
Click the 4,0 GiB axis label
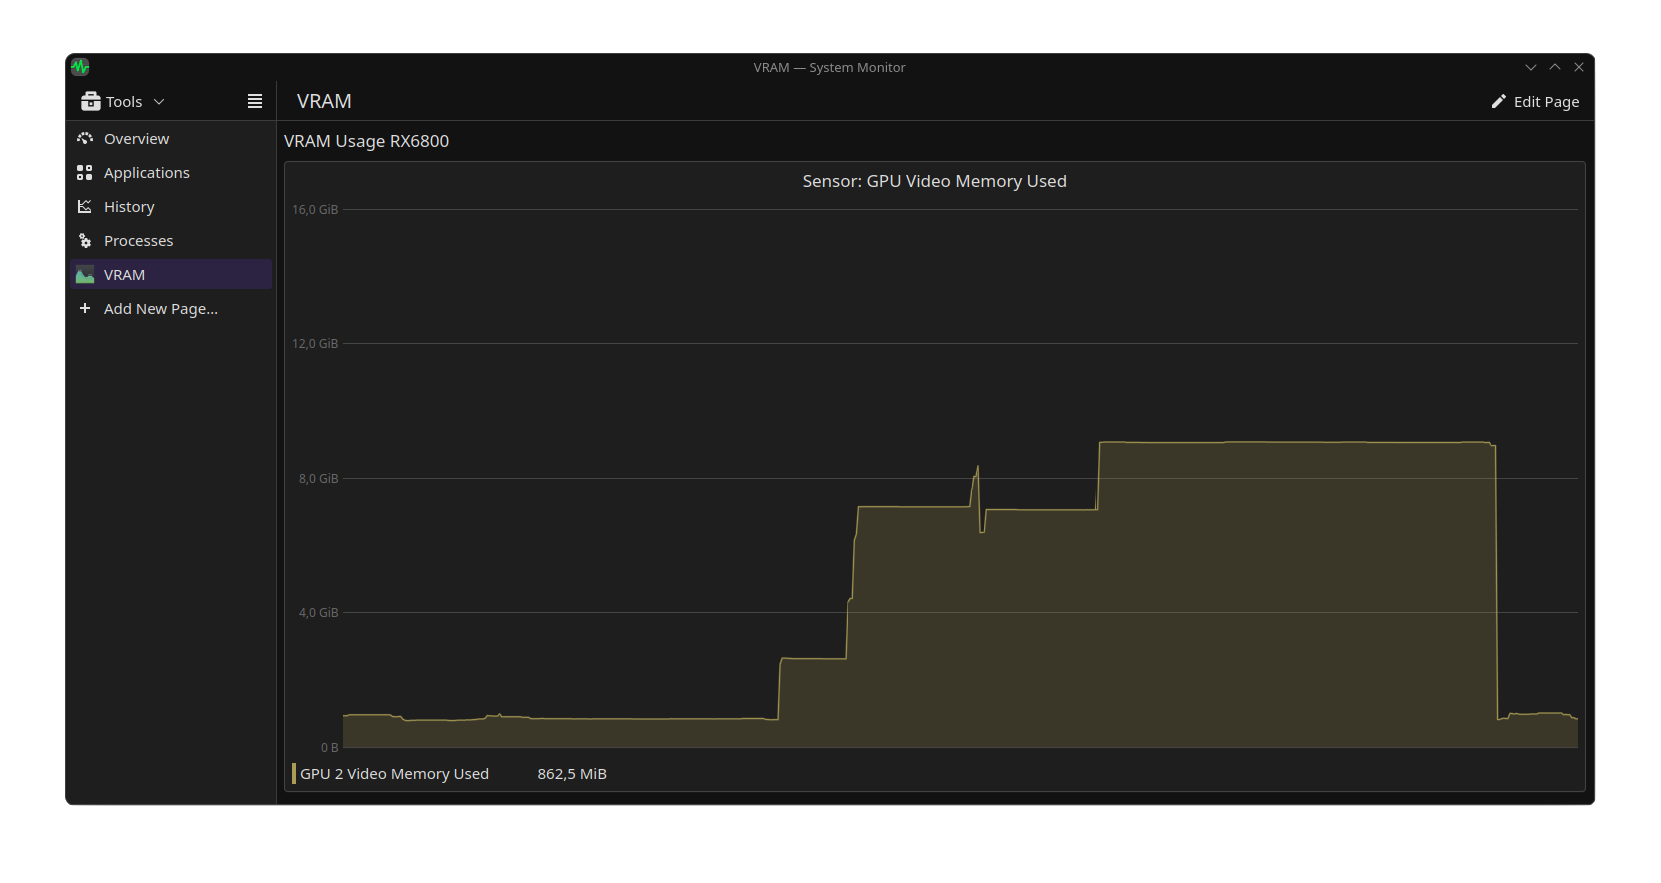coord(318,612)
